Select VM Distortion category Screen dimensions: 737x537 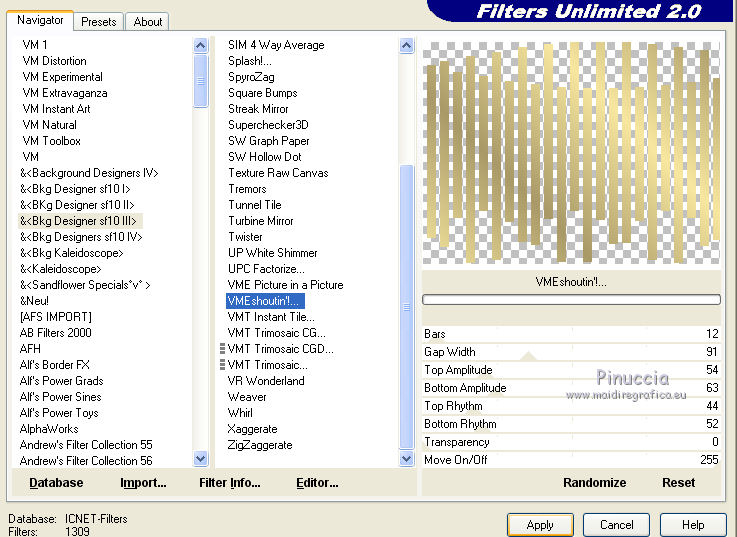pos(55,61)
